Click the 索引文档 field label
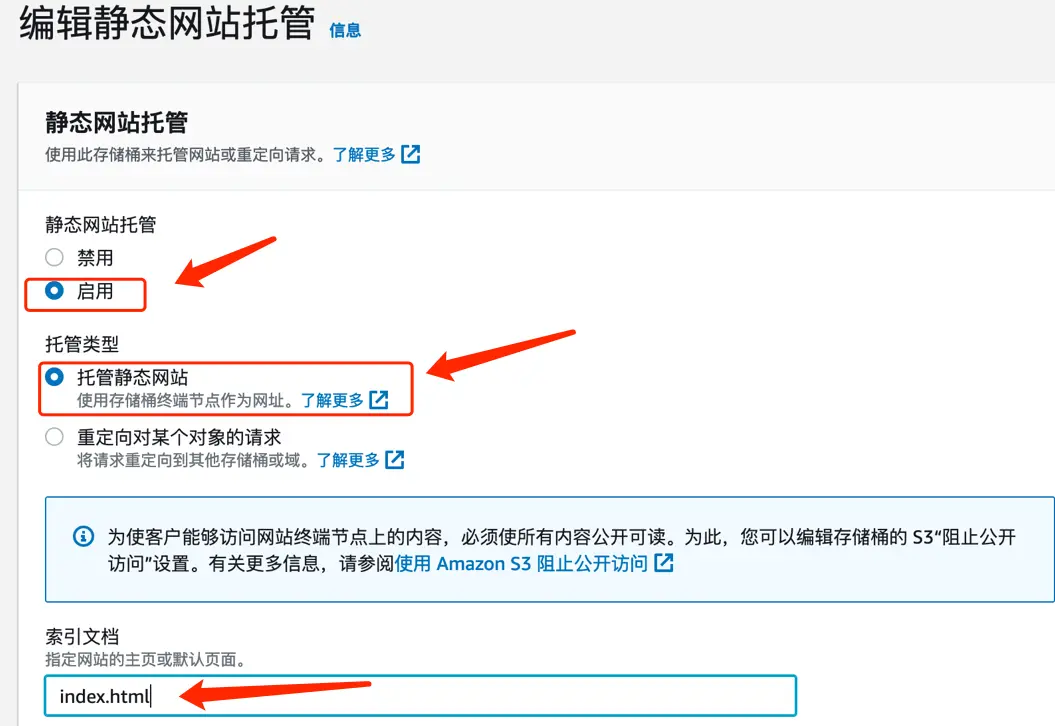 pyautogui.click(x=82, y=636)
